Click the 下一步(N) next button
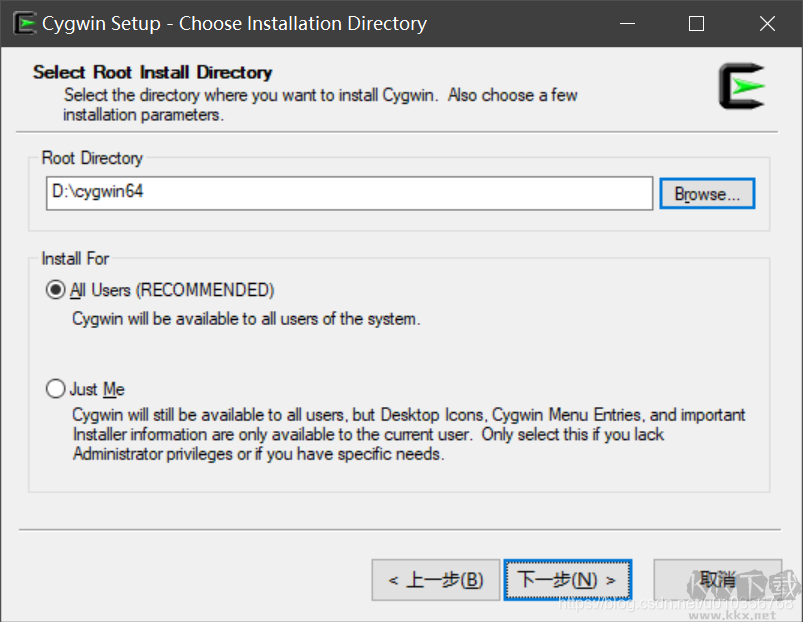Viewport: 803px width, 622px height. 567,579
